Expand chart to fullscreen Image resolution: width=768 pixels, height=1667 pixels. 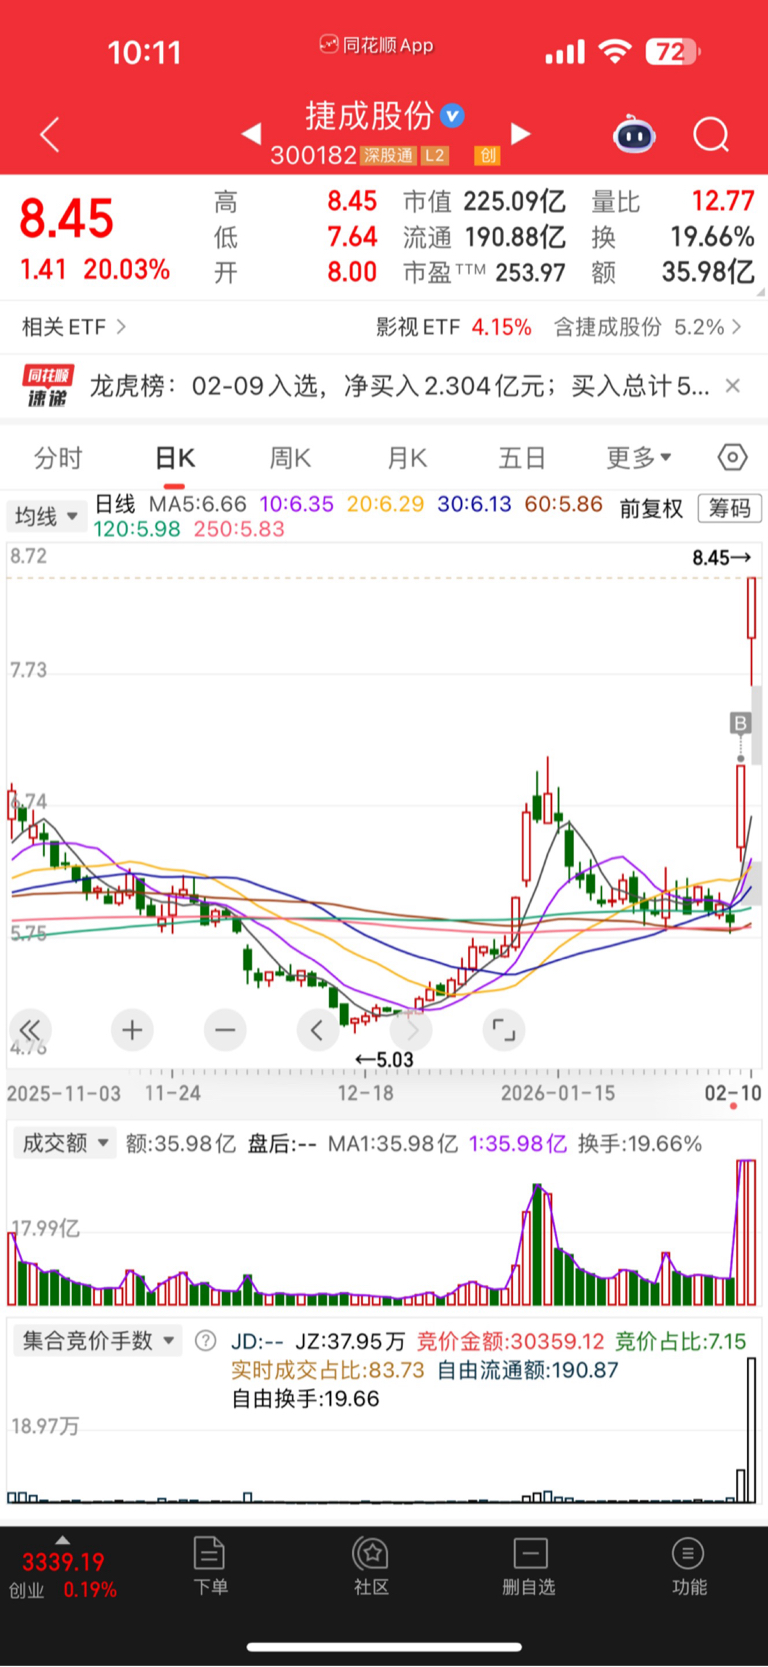(x=504, y=1030)
